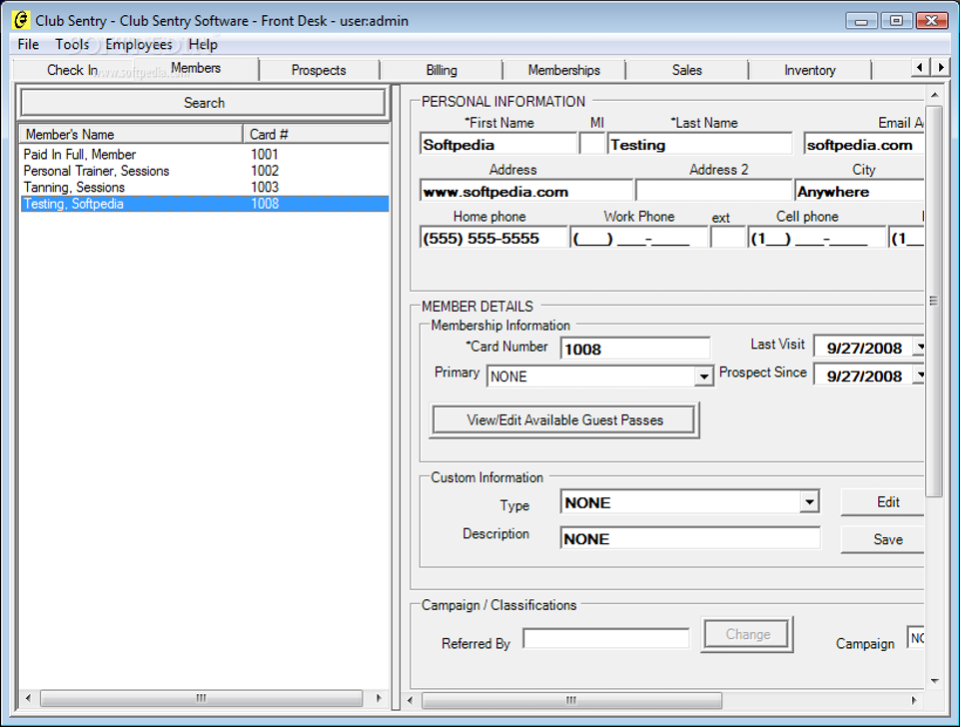
Task: Open the Tools menu
Action: click(x=72, y=44)
